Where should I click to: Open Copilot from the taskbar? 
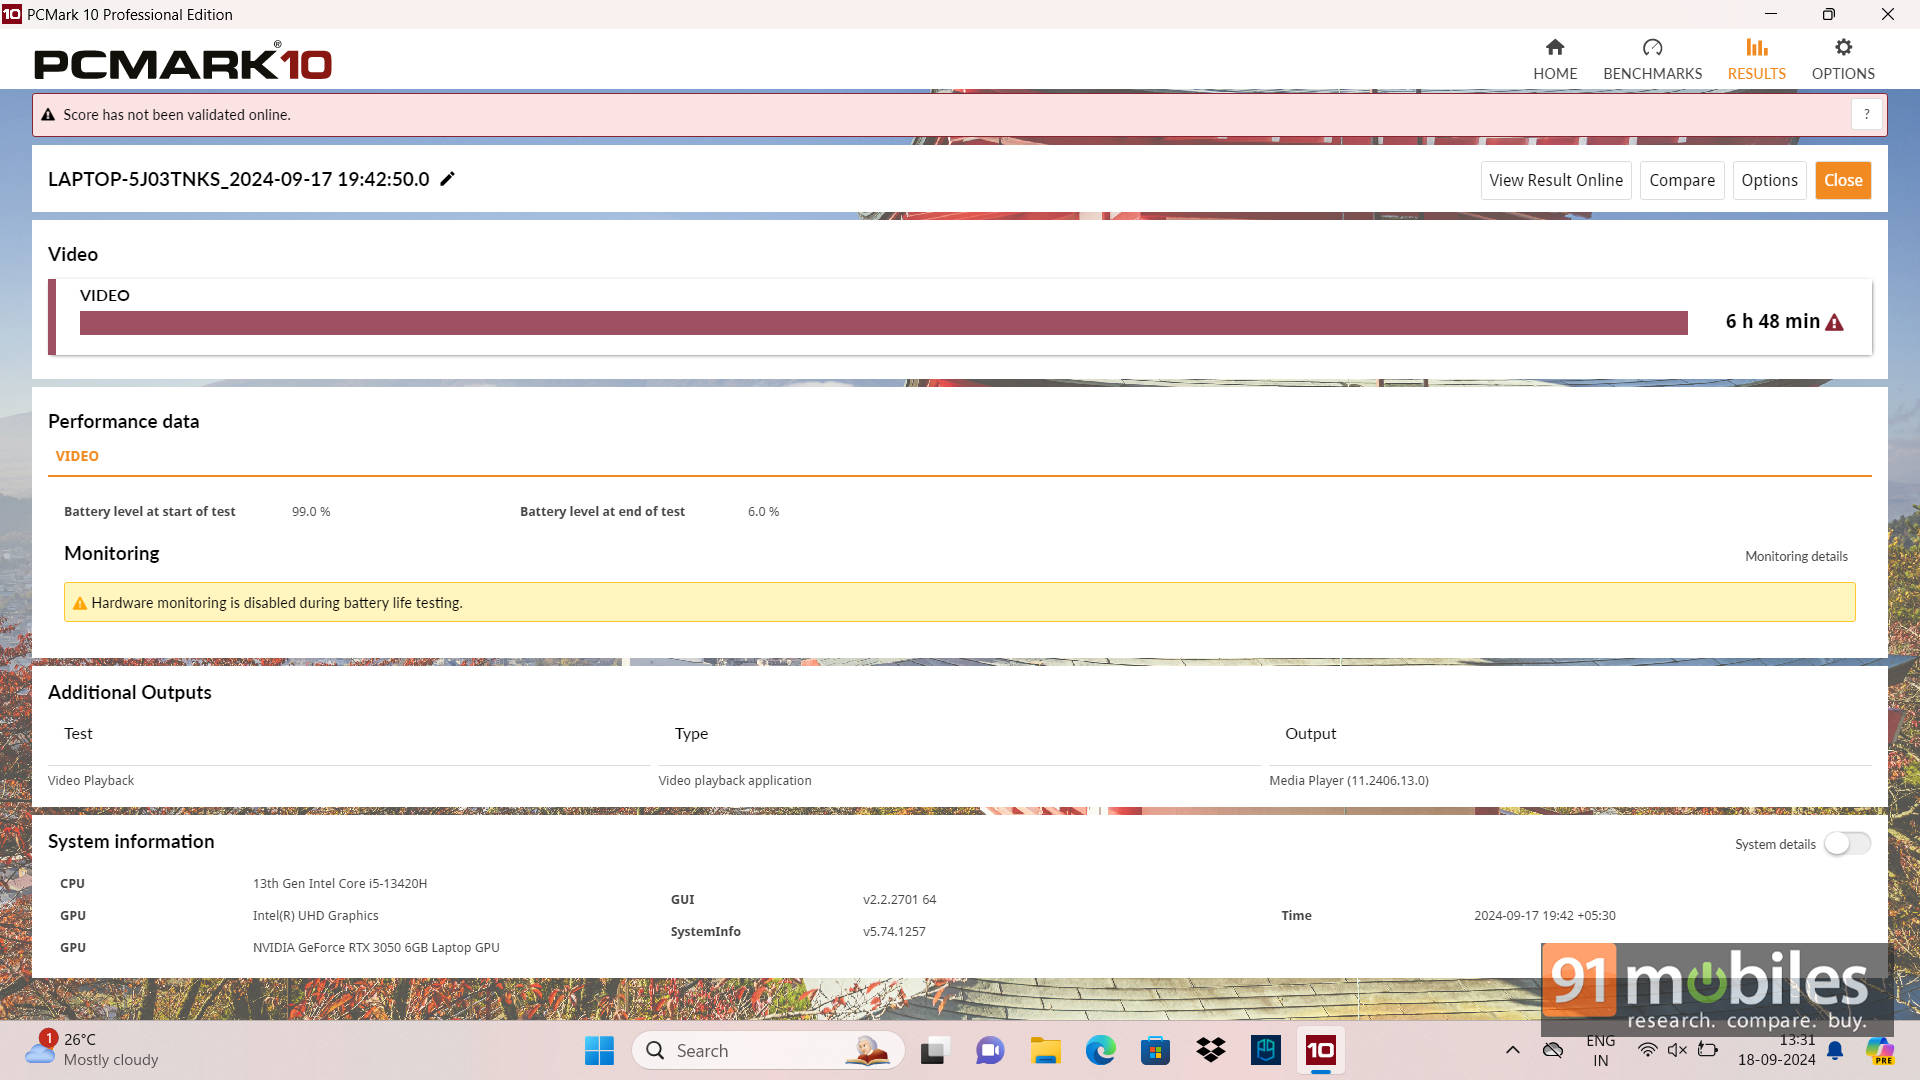click(1880, 1050)
